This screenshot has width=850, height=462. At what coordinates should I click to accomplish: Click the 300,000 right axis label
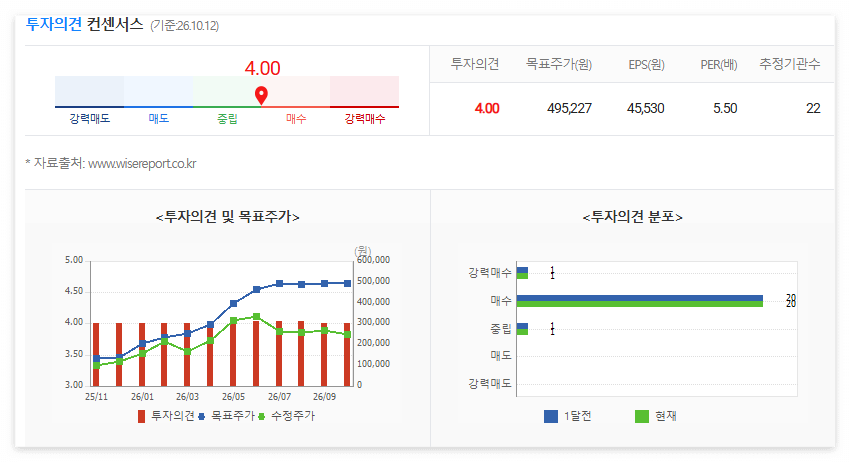pyautogui.click(x=374, y=322)
